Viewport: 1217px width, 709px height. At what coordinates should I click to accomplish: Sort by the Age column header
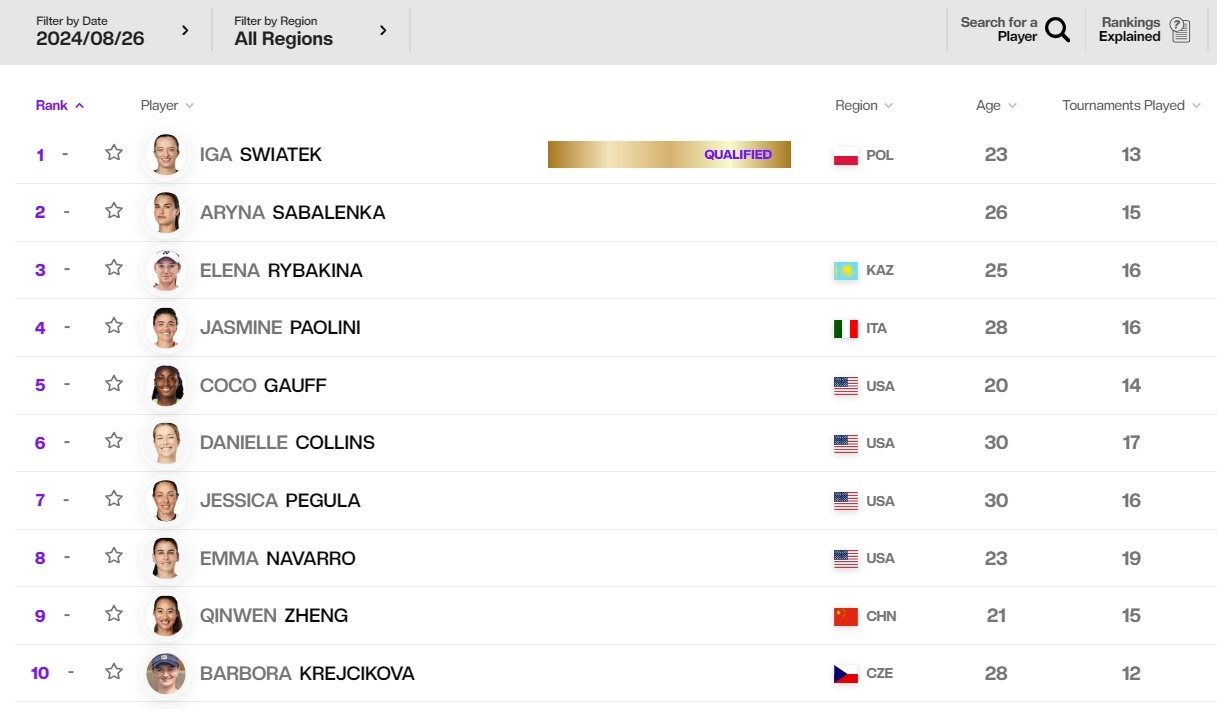pos(996,105)
